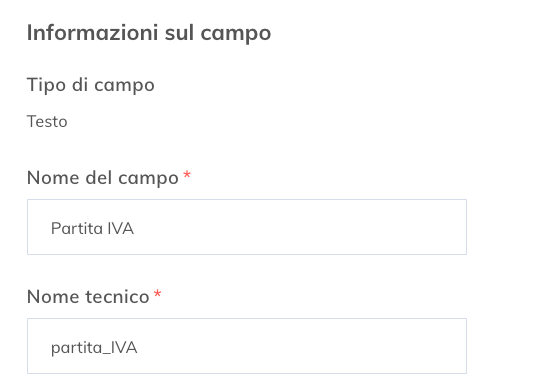Click the word 'IVA' in the Nome del campo field
The height and width of the screenshot is (390, 540).
[x=121, y=228]
